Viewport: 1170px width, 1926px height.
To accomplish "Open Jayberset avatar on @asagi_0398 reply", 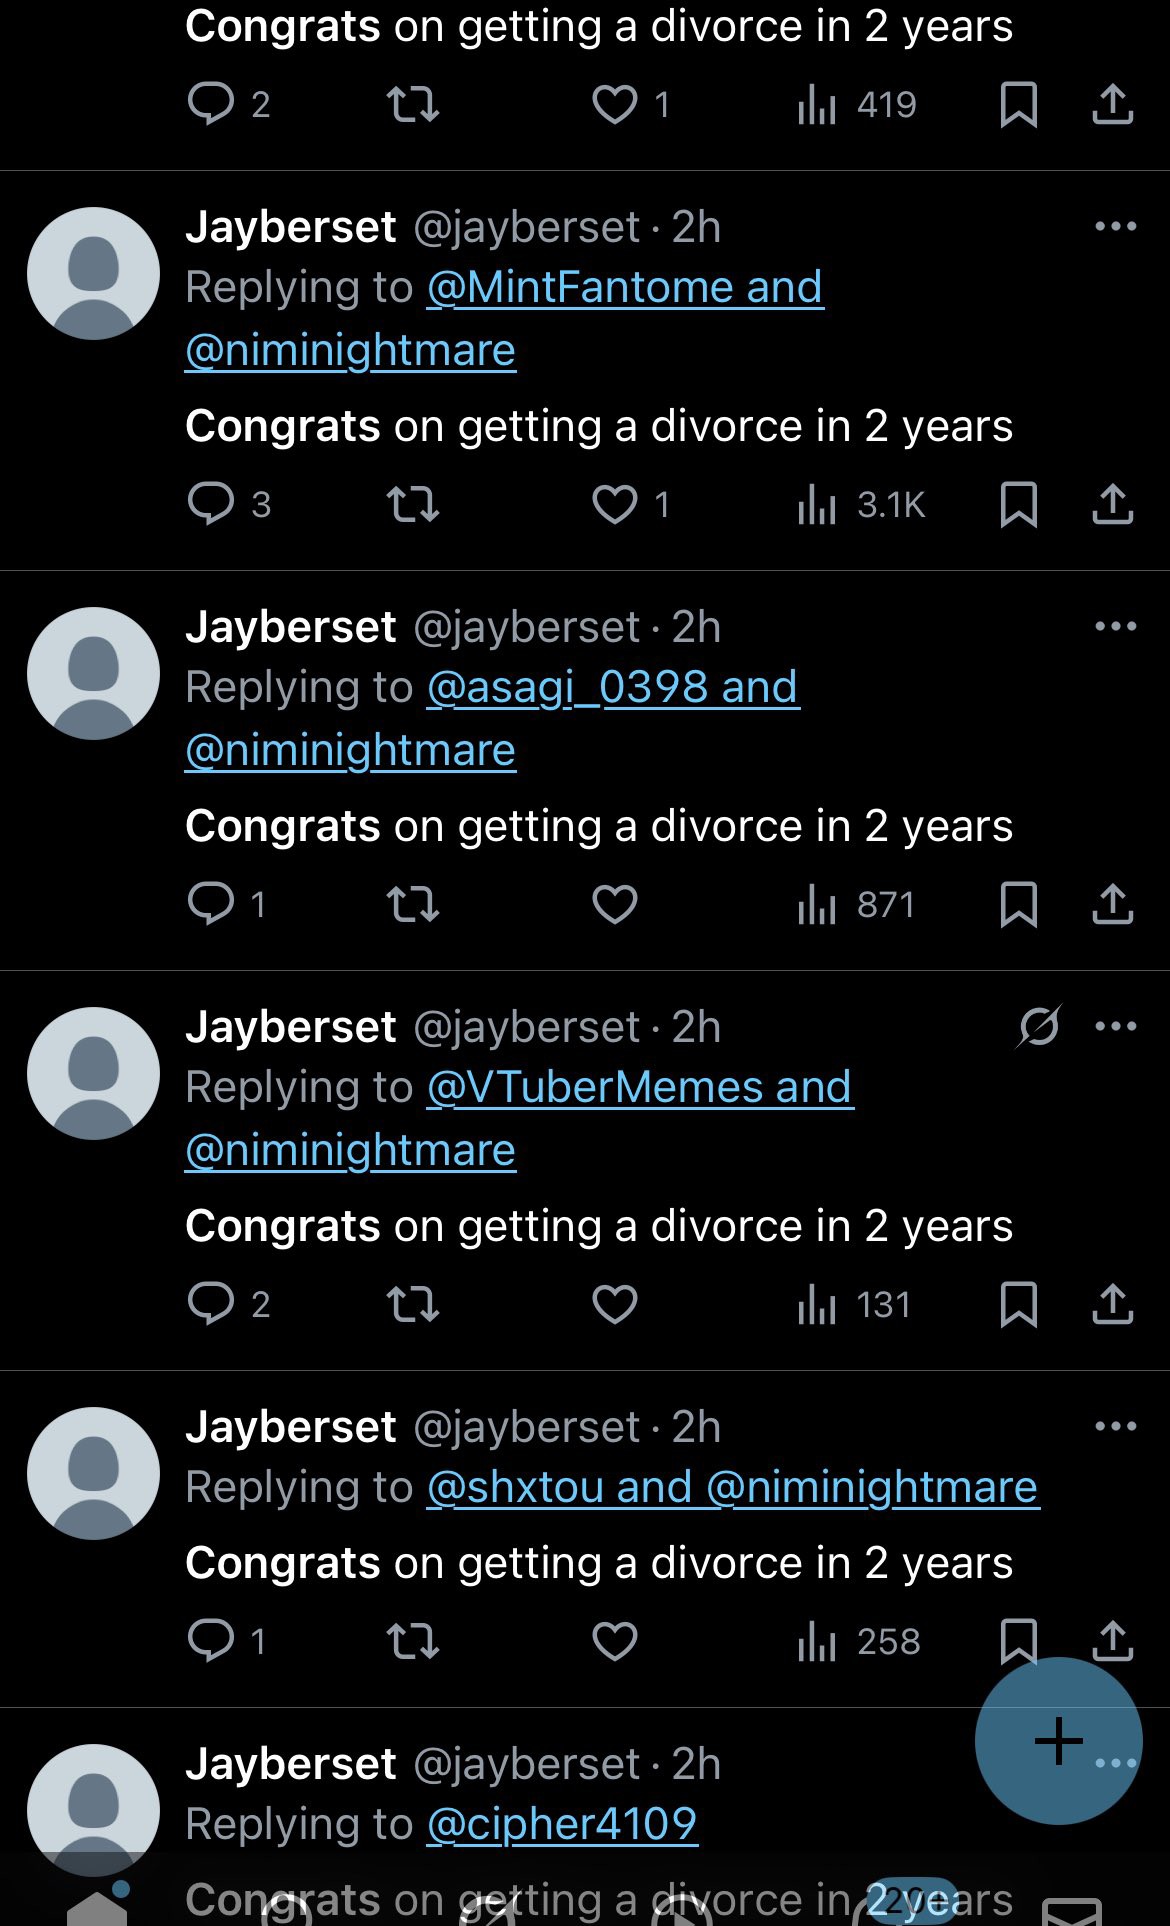I will click(93, 673).
